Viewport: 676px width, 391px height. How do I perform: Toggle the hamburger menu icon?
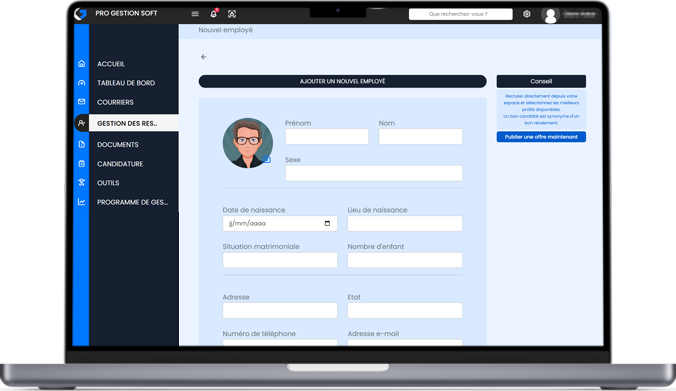[195, 14]
